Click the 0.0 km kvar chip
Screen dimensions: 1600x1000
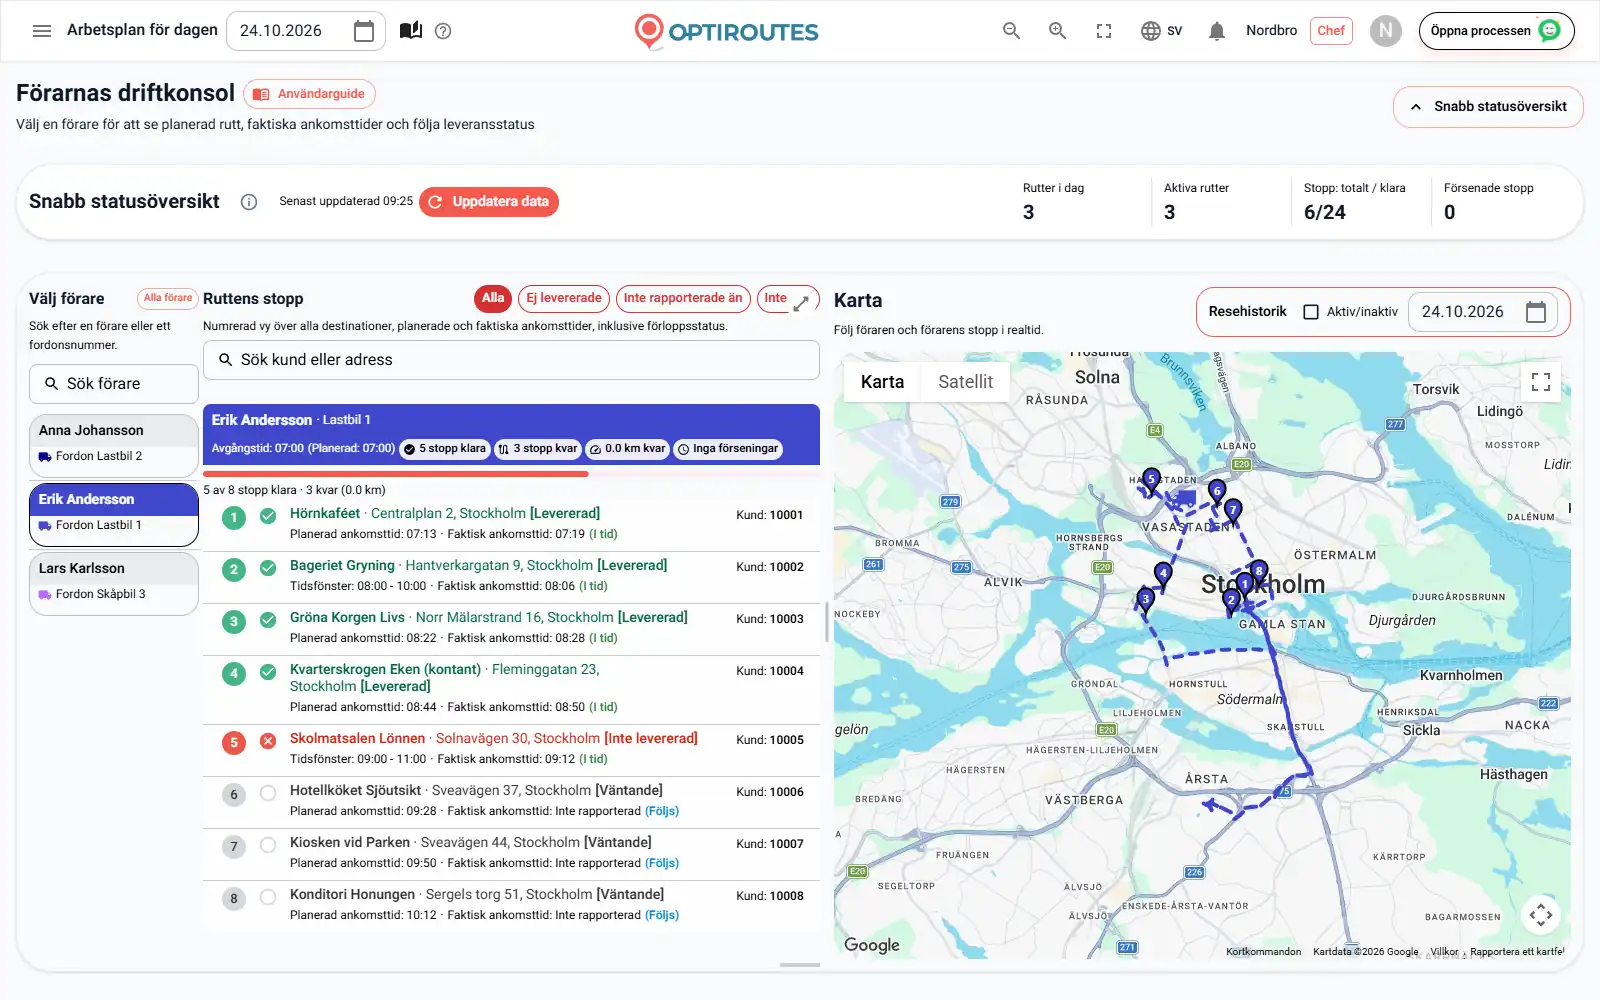click(627, 449)
